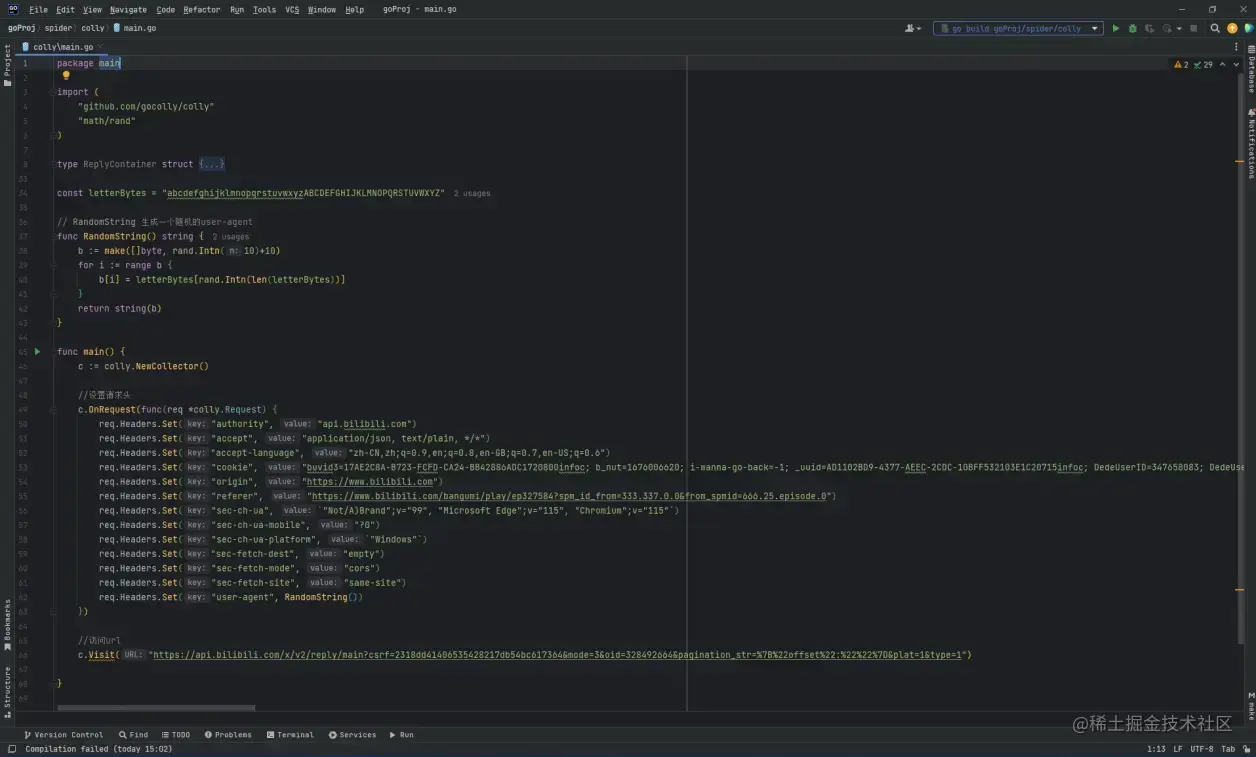This screenshot has width=1256, height=757.
Task: Open the Refactor menu
Action: coord(201,9)
